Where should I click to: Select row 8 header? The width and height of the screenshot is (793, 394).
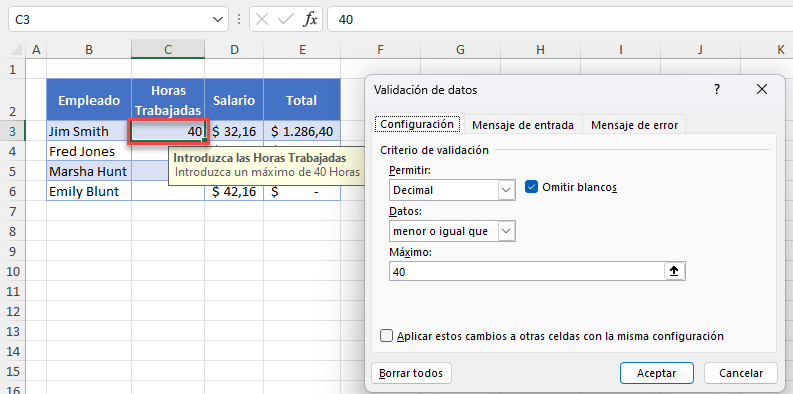(12, 232)
